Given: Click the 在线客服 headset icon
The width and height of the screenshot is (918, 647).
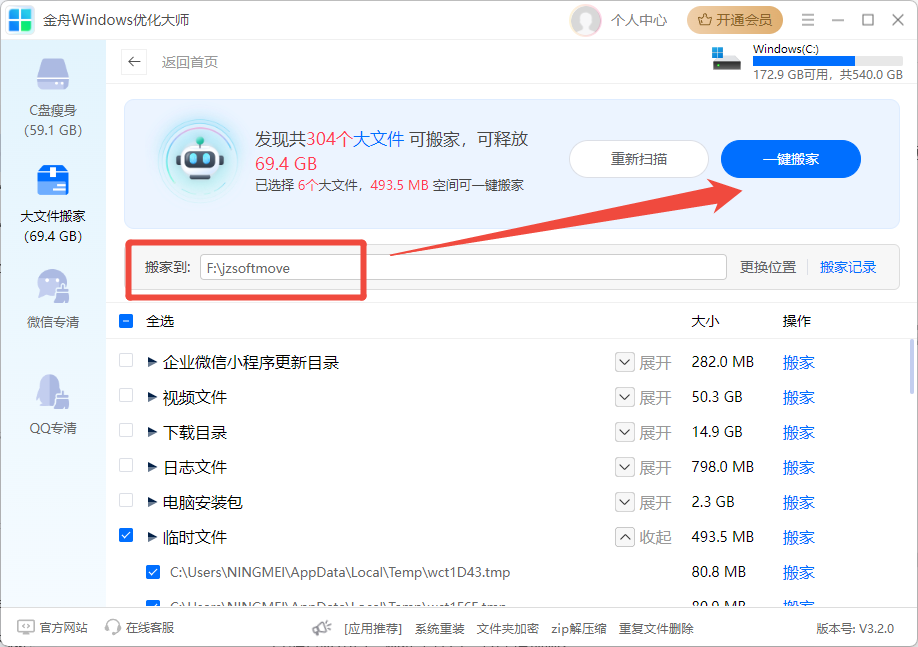Looking at the screenshot, I should (112, 628).
